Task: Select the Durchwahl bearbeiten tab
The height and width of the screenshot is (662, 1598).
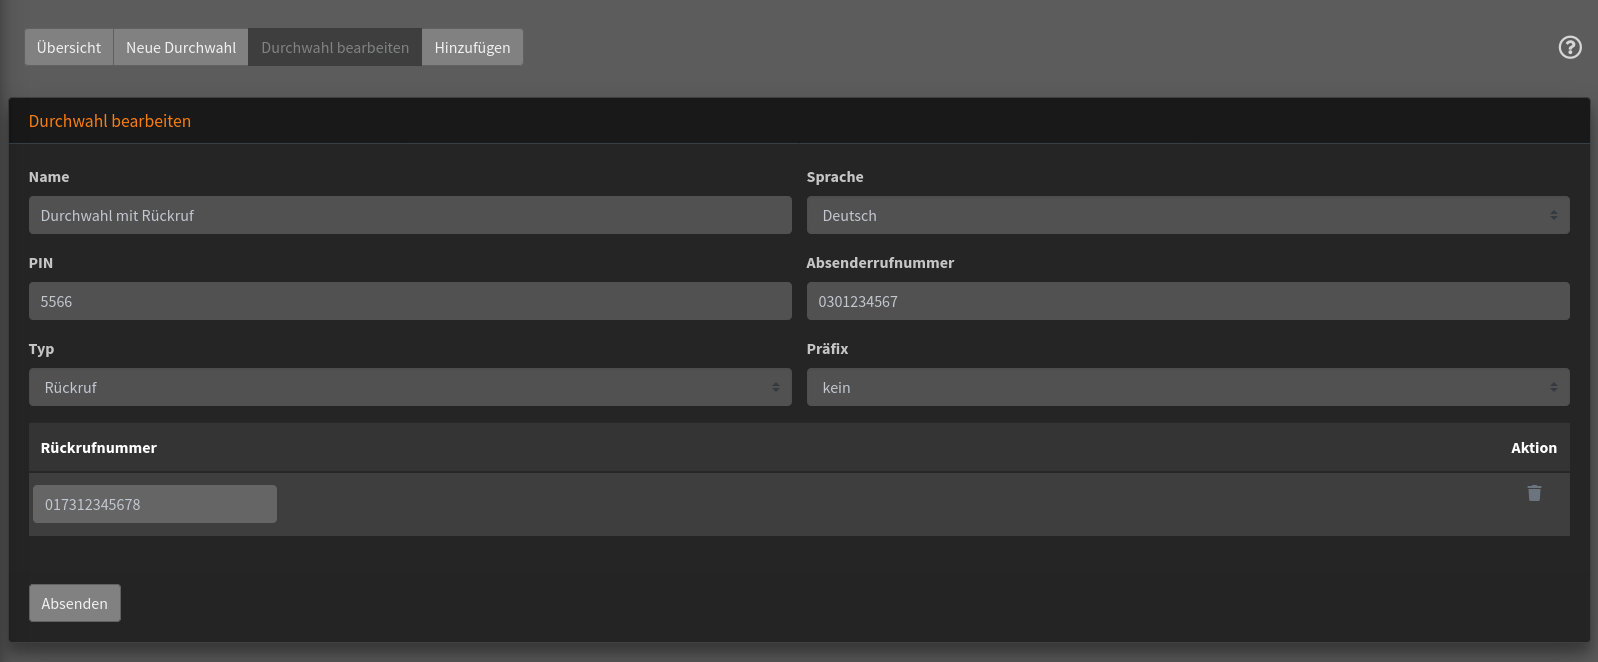Action: point(335,47)
